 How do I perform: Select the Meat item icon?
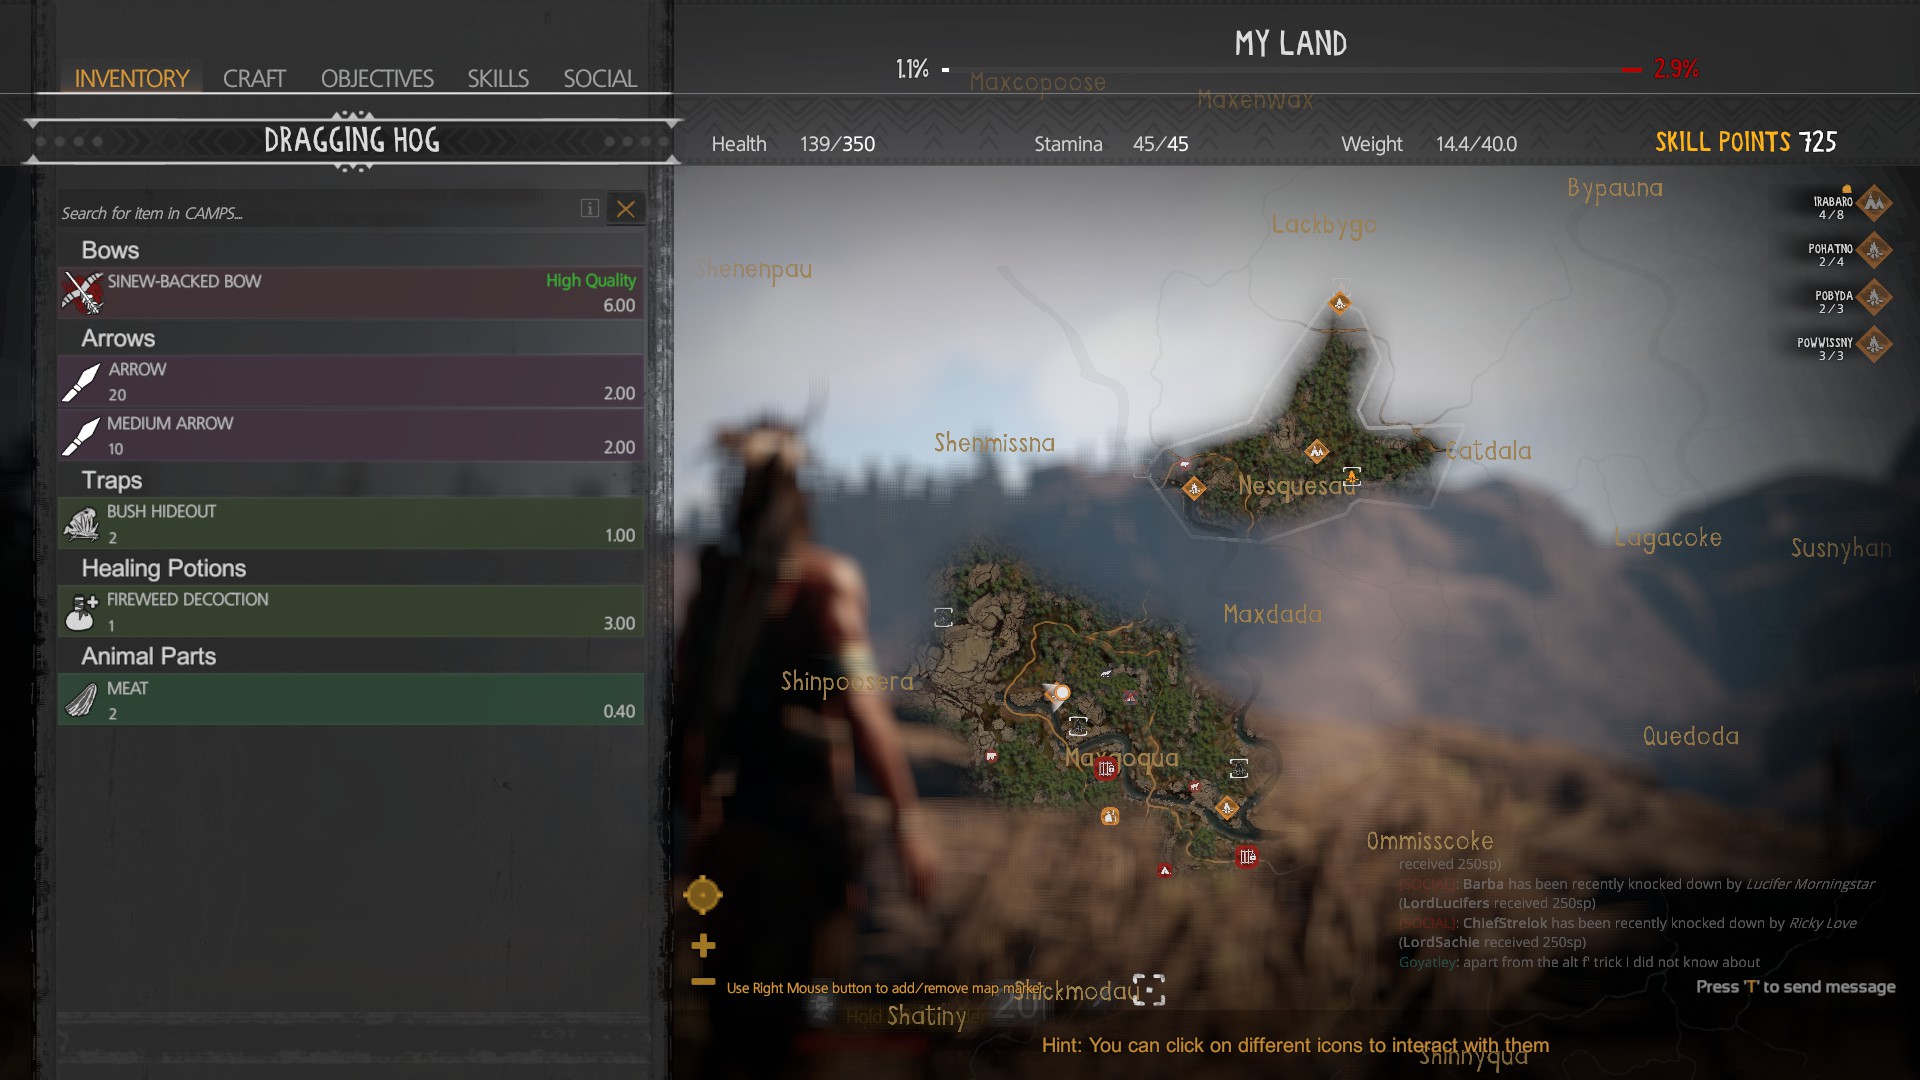pyautogui.click(x=81, y=700)
